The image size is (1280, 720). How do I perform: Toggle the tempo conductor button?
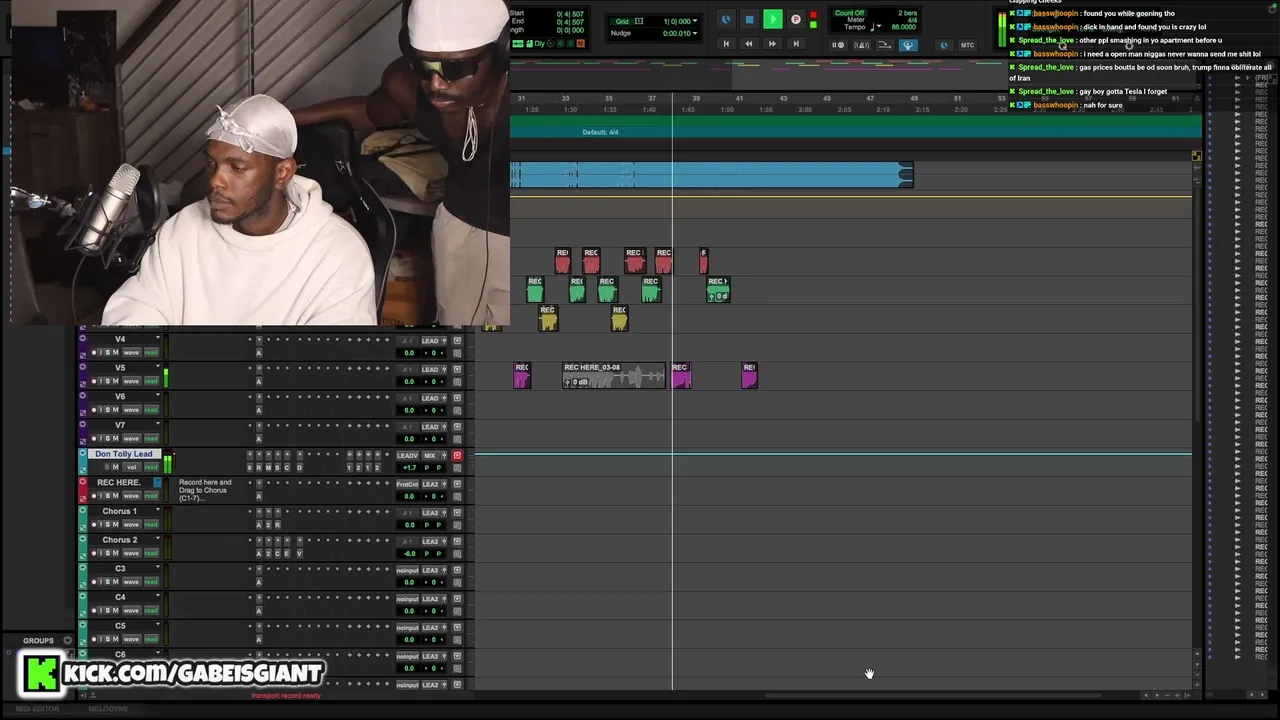(x=908, y=45)
